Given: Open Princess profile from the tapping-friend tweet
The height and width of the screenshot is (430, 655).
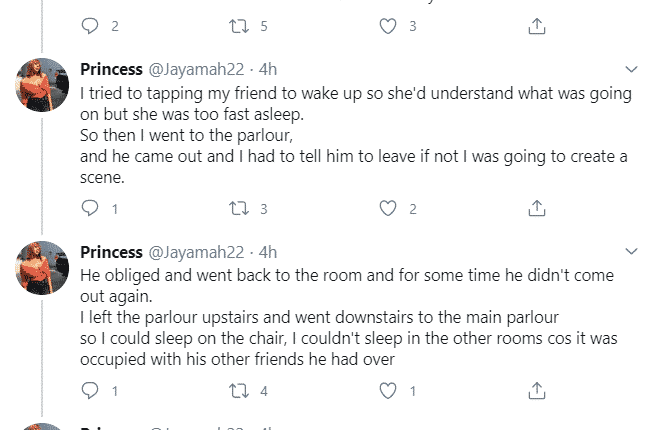Looking at the screenshot, I should tap(110, 70).
